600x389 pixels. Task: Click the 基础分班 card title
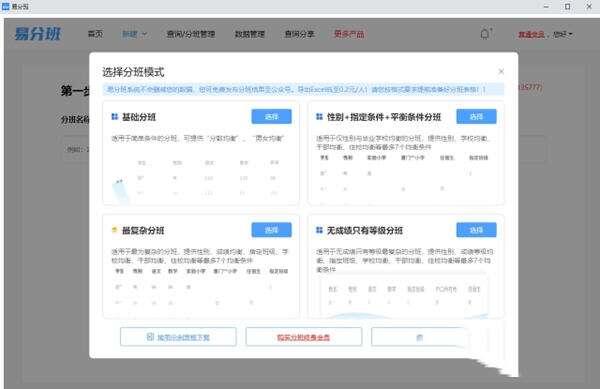tap(139, 117)
